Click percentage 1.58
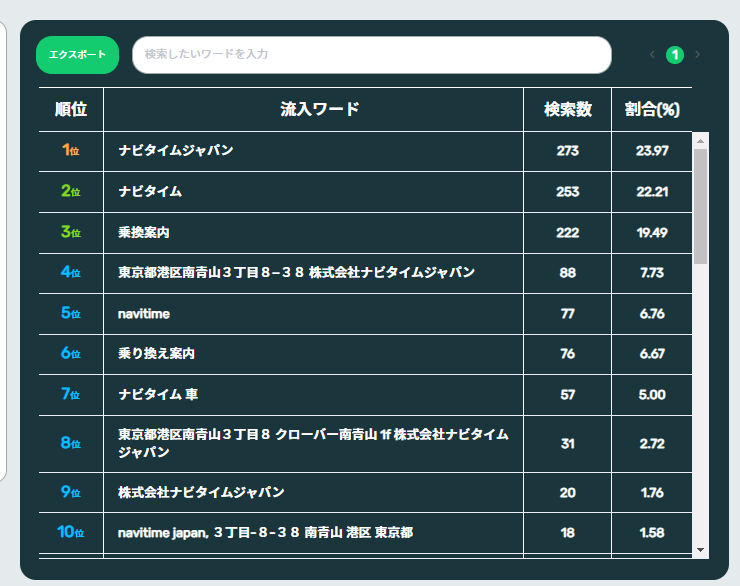The width and height of the screenshot is (740, 586). (x=652, y=533)
